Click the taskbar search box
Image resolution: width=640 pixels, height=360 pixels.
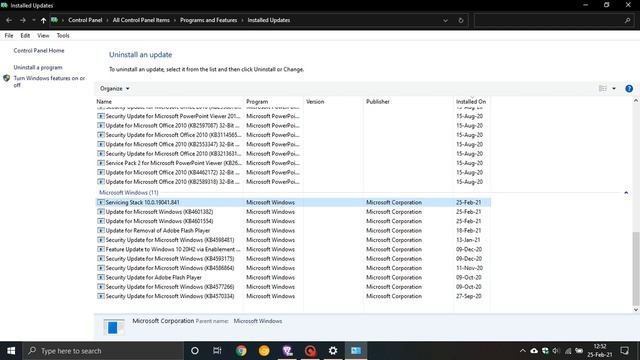[x=103, y=351]
